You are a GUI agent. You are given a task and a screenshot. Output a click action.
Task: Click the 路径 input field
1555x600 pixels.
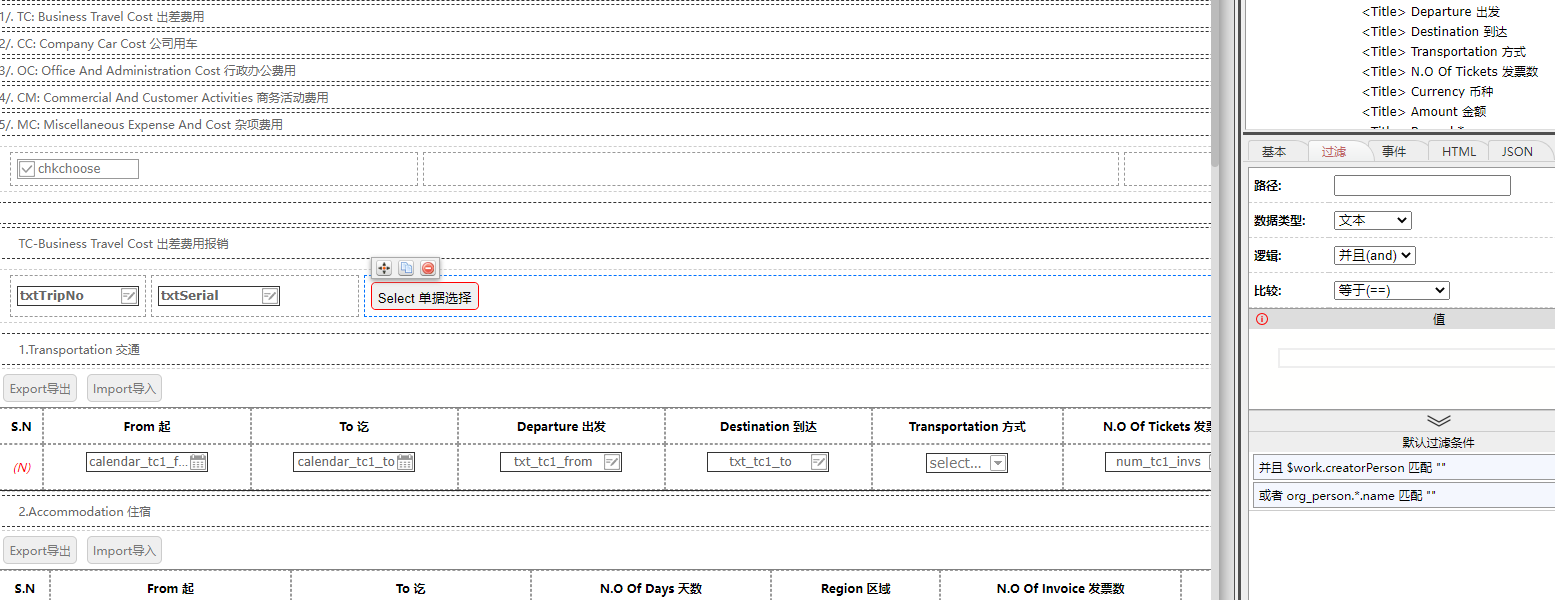[1422, 185]
